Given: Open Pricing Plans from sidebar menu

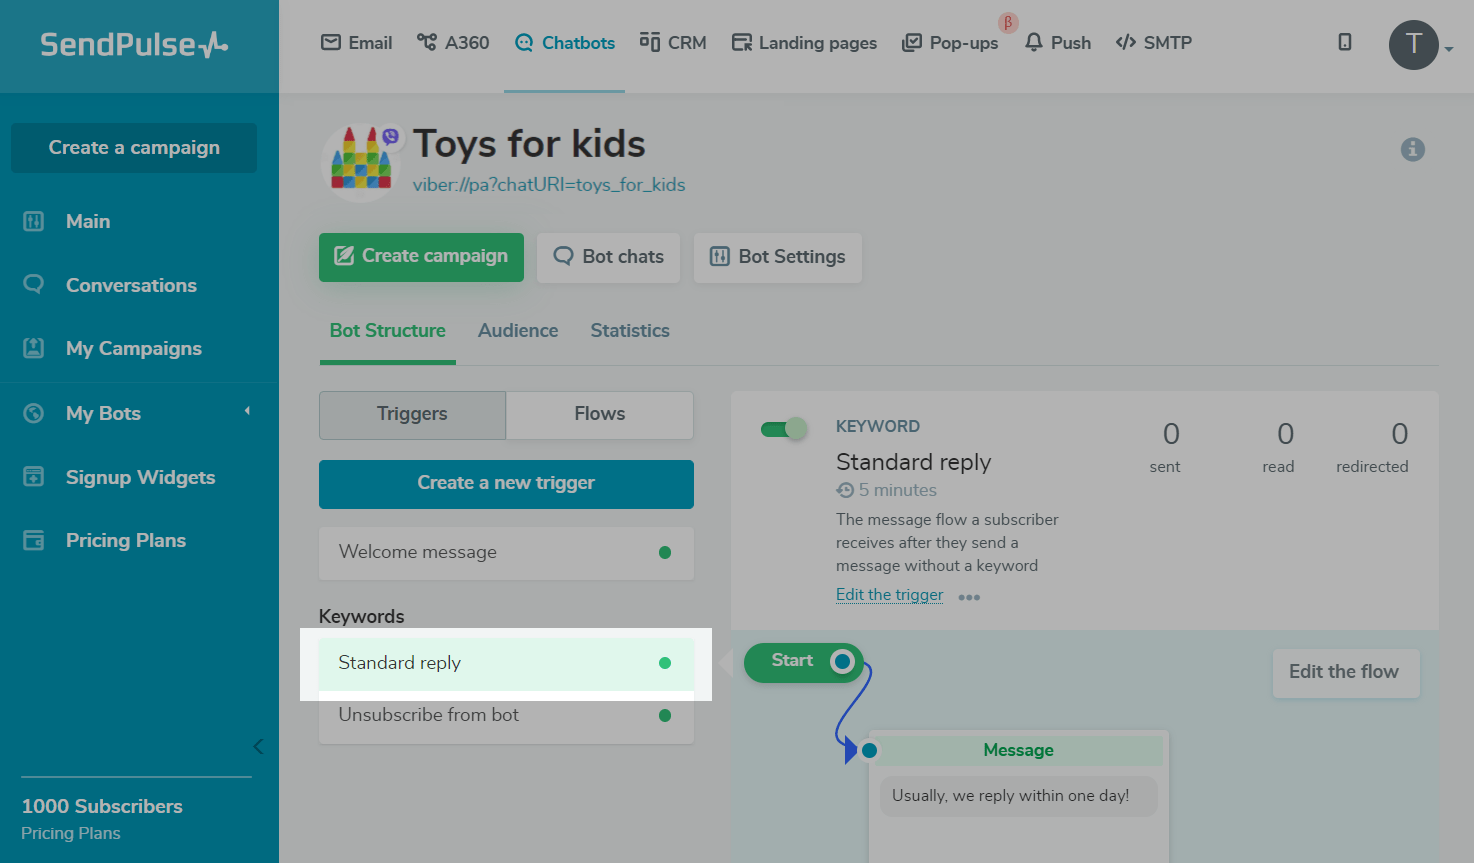Looking at the screenshot, I should [125, 540].
